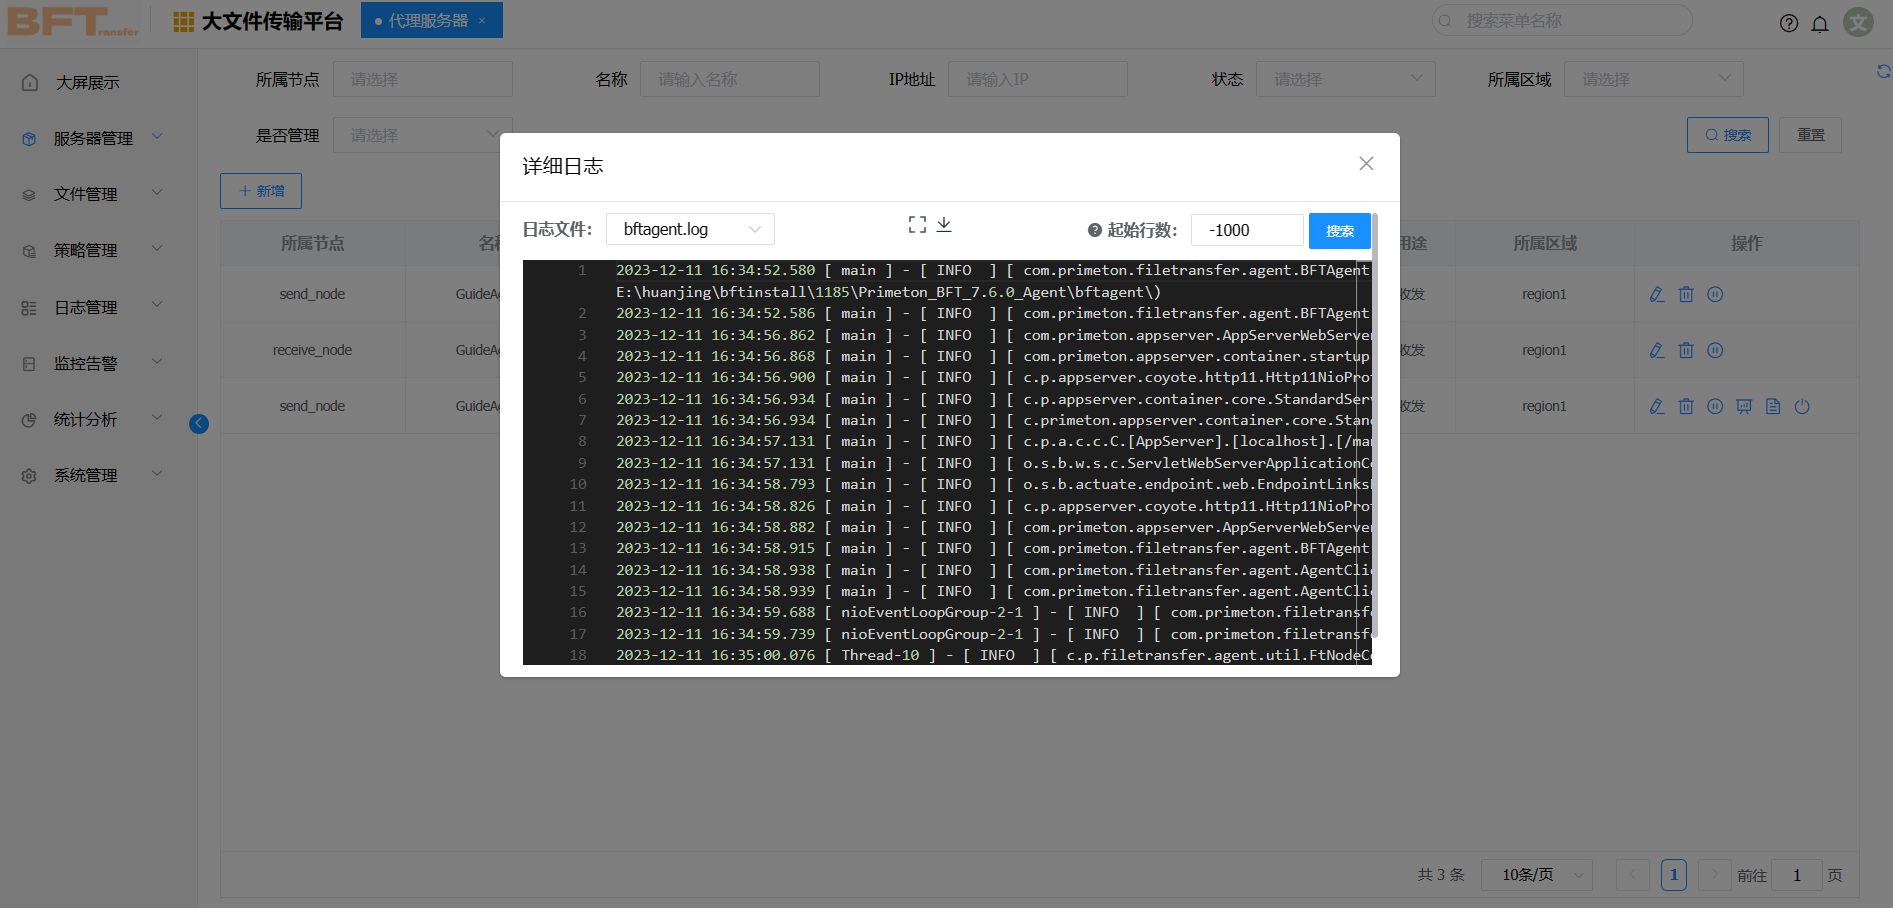The height and width of the screenshot is (908, 1893).
Task: Select the 代理服务器 tab
Action: [x=430, y=21]
